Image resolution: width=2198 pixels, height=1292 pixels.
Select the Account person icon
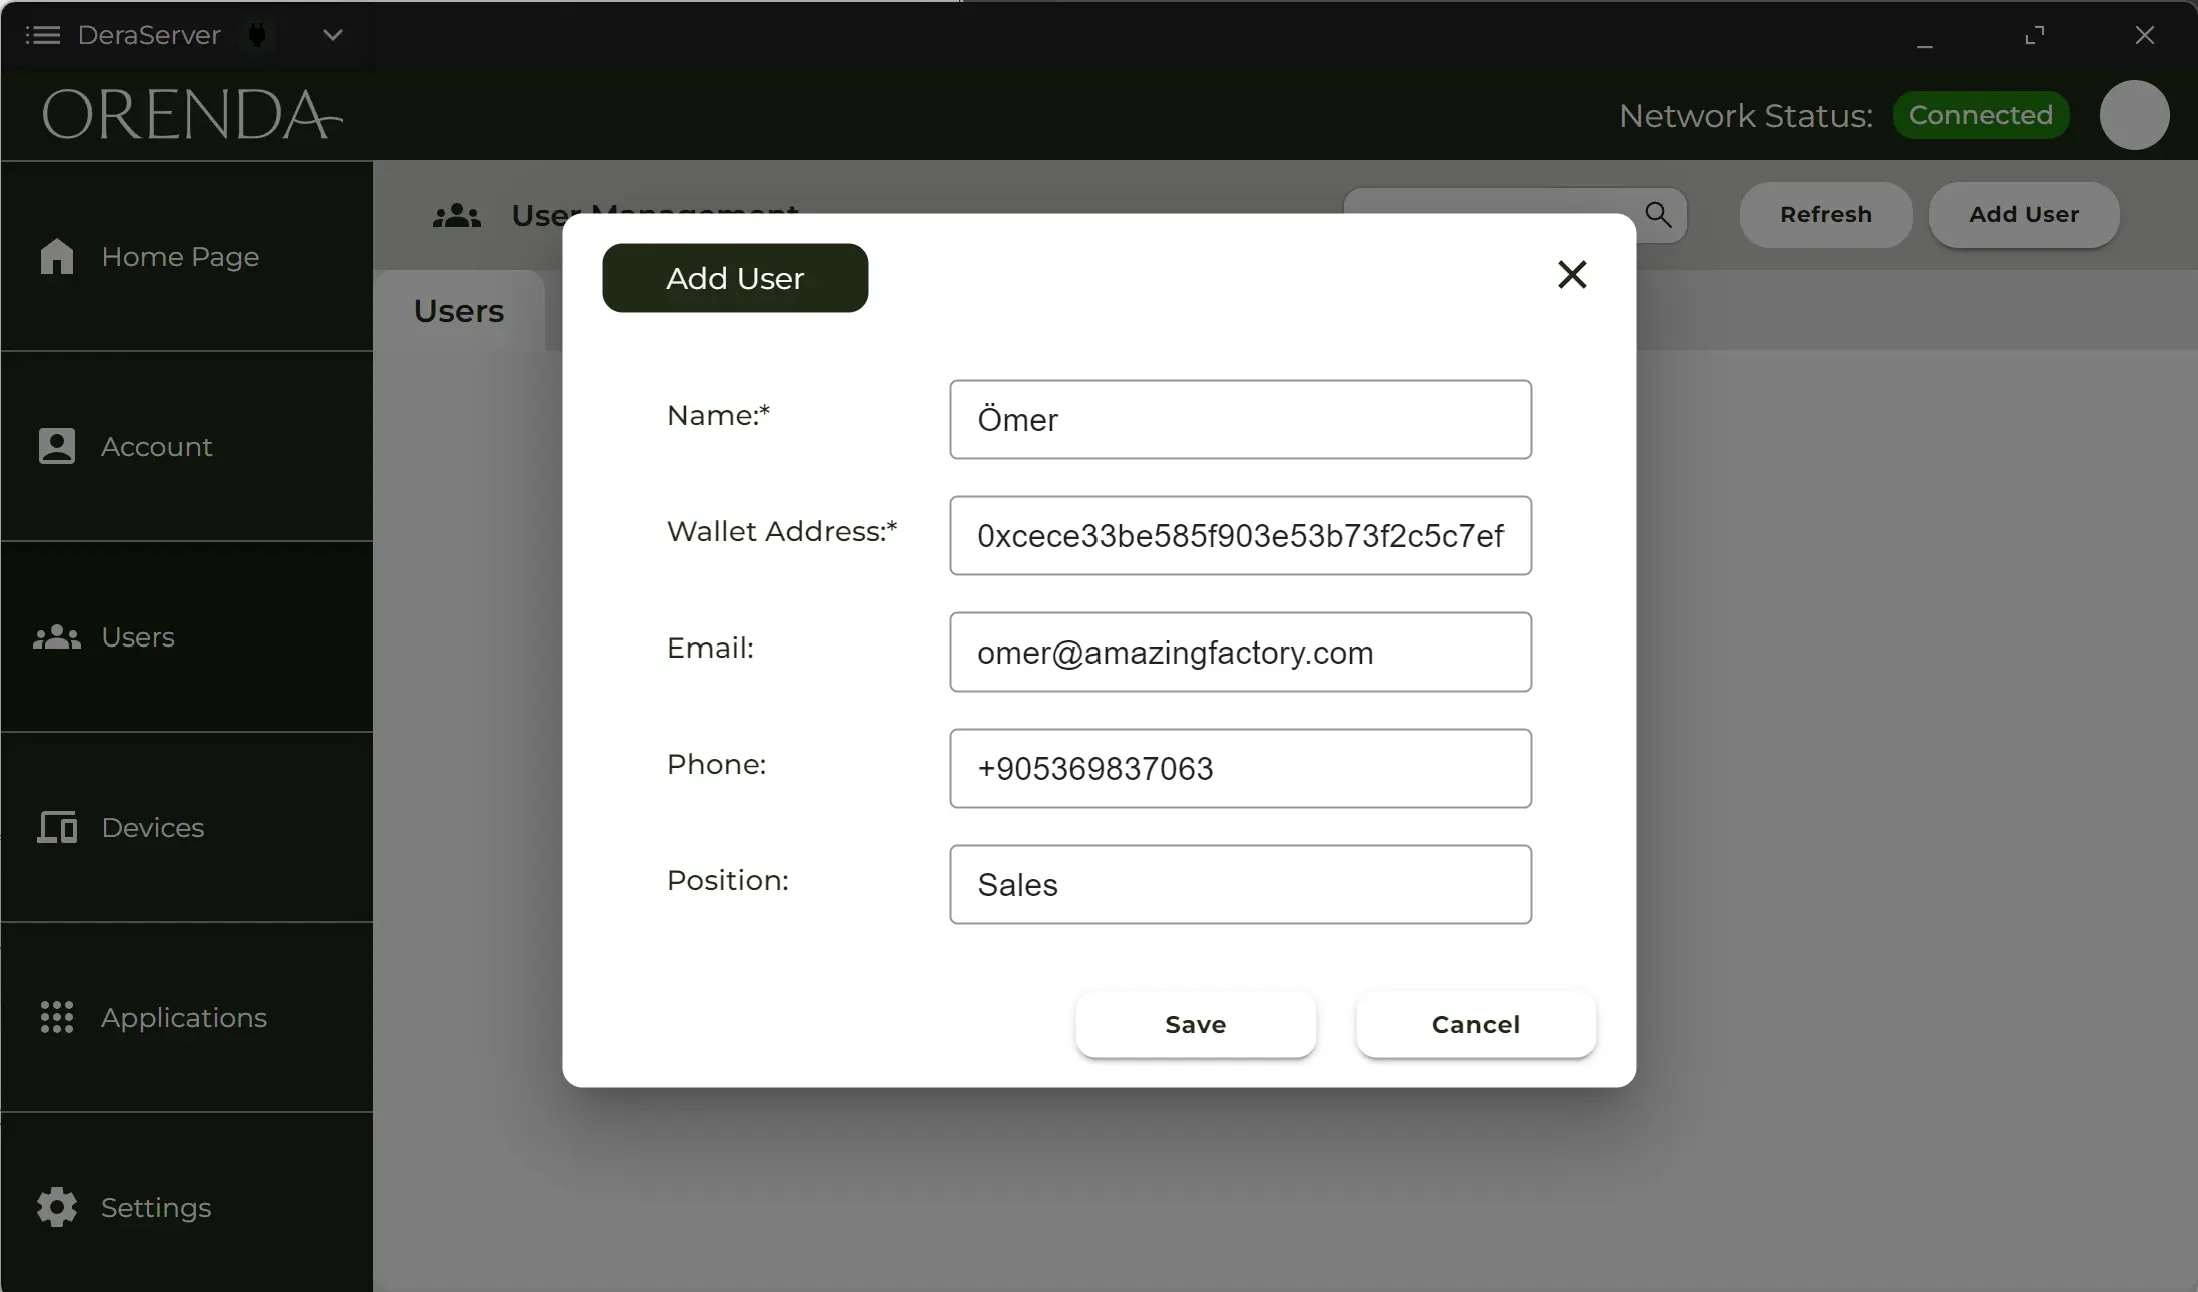pyautogui.click(x=57, y=447)
